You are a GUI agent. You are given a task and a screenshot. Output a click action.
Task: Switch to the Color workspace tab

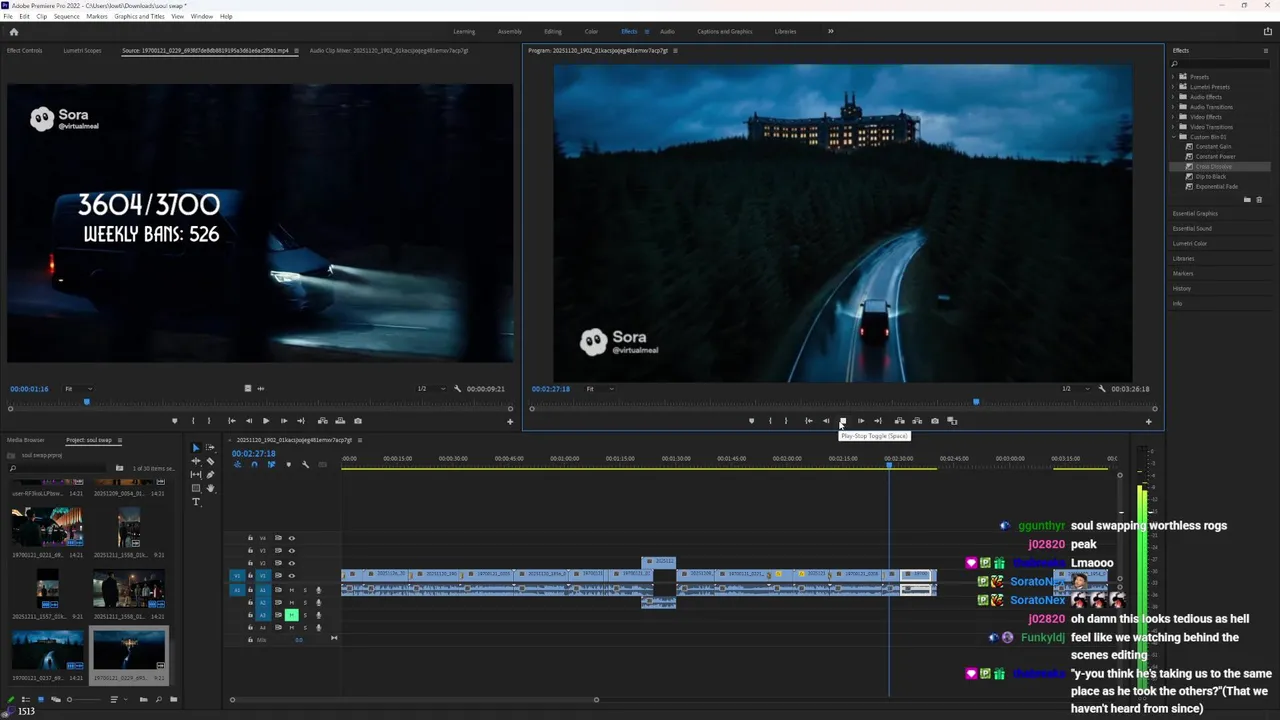click(x=591, y=31)
